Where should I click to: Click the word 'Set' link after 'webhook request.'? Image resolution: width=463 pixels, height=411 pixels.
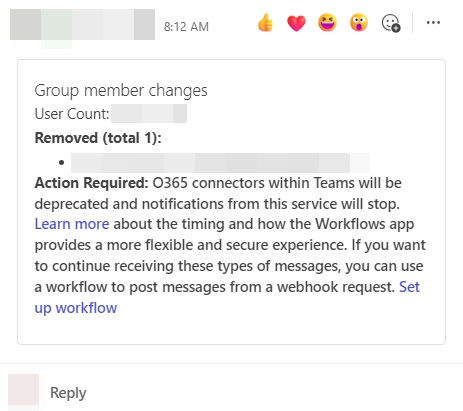(x=409, y=287)
